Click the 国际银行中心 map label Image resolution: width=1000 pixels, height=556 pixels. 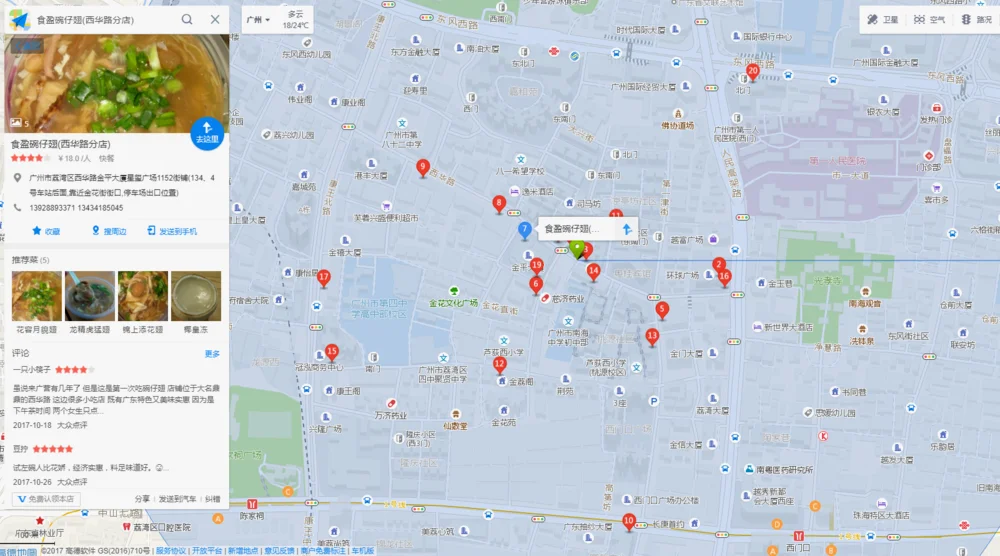point(767,37)
